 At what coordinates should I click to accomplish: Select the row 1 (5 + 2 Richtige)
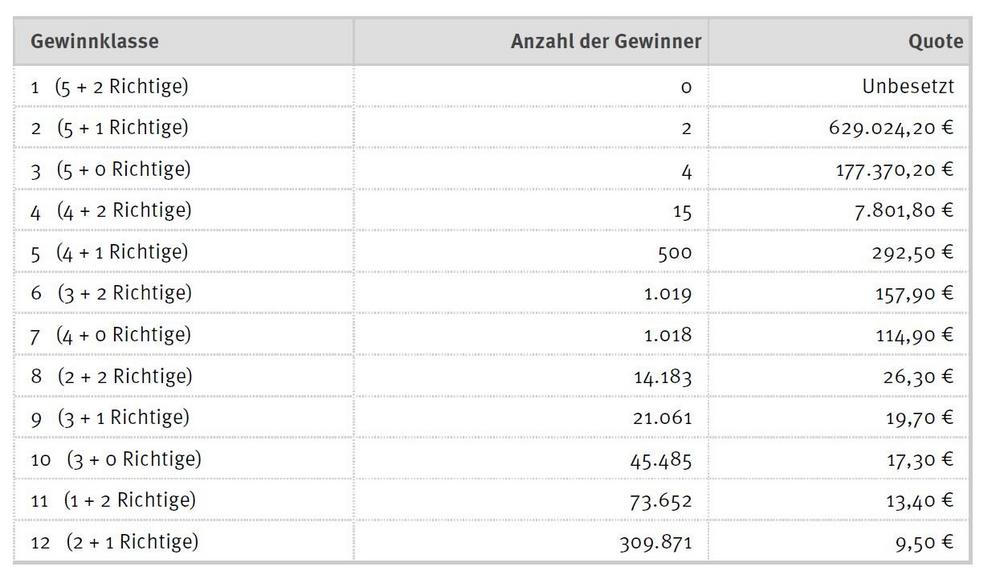pos(490,86)
